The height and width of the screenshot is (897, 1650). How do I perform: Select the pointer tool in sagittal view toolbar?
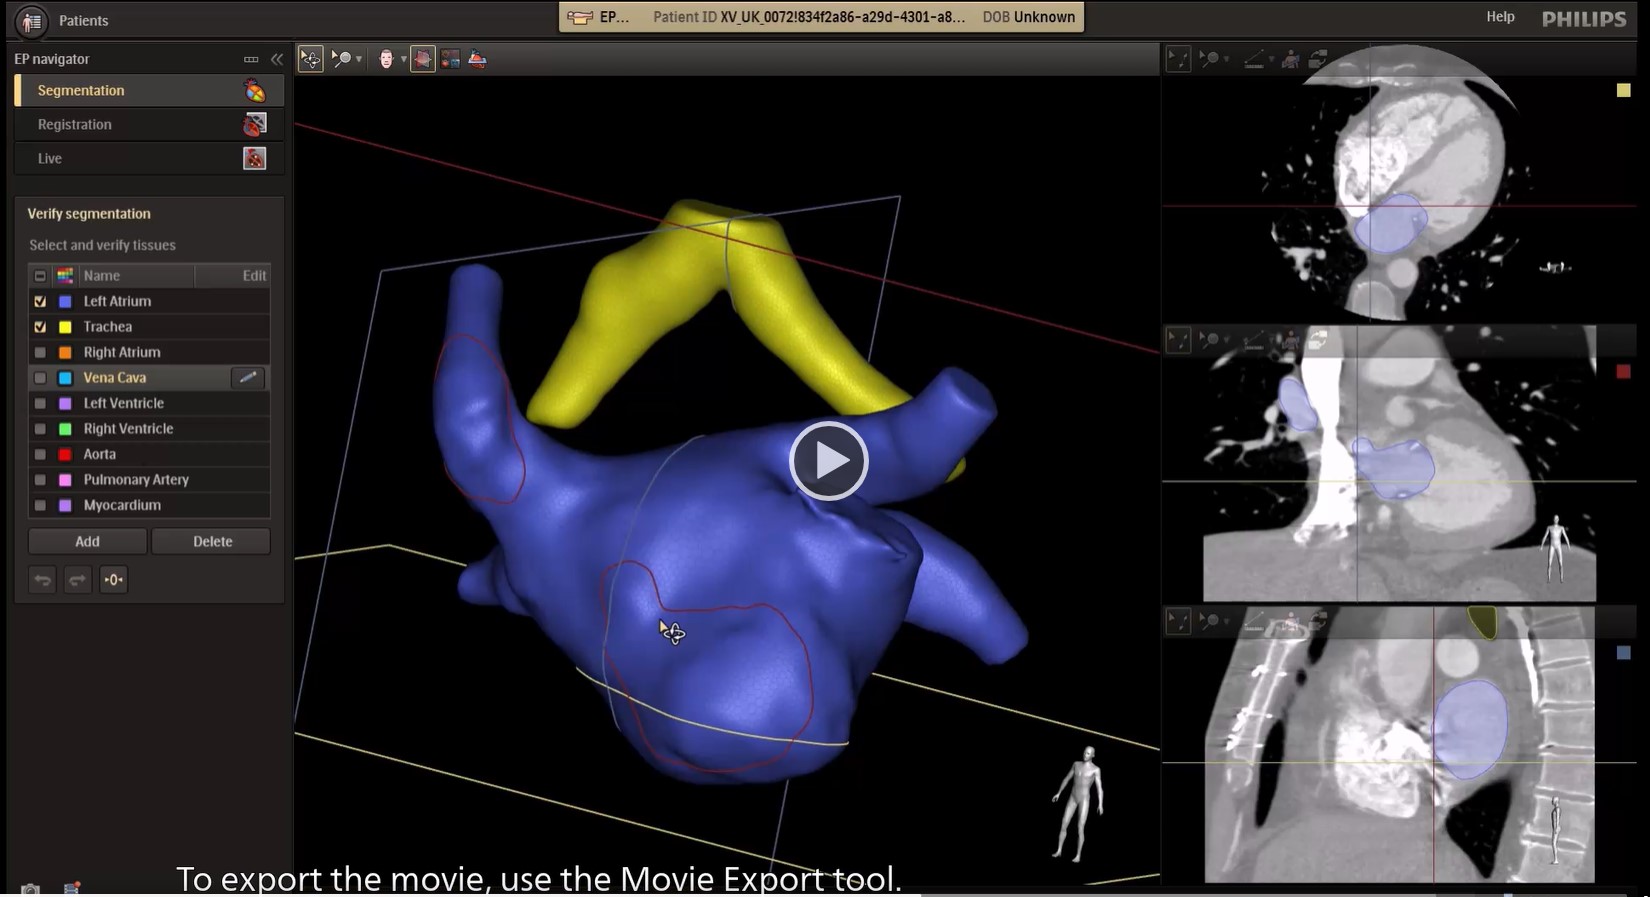(1178, 622)
